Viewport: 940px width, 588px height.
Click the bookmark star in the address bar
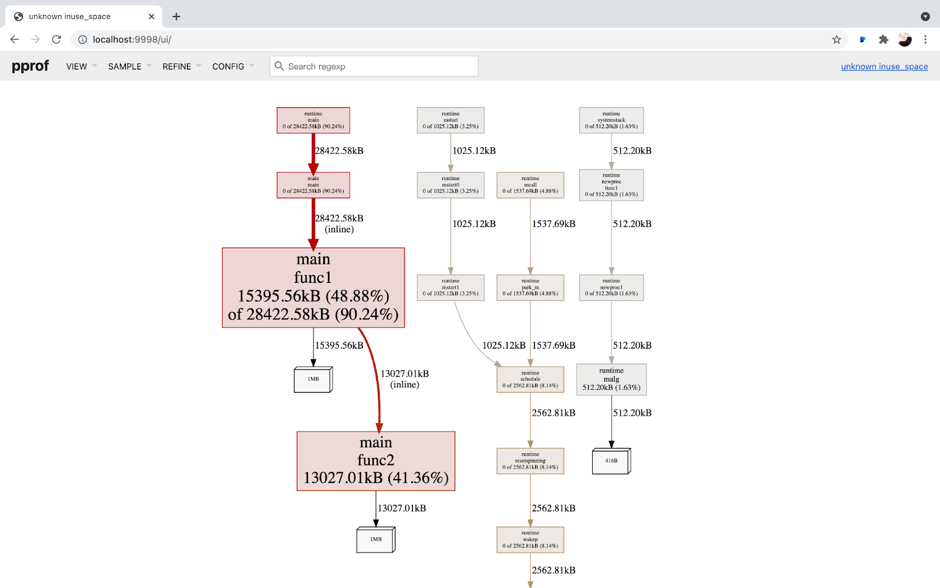point(837,39)
